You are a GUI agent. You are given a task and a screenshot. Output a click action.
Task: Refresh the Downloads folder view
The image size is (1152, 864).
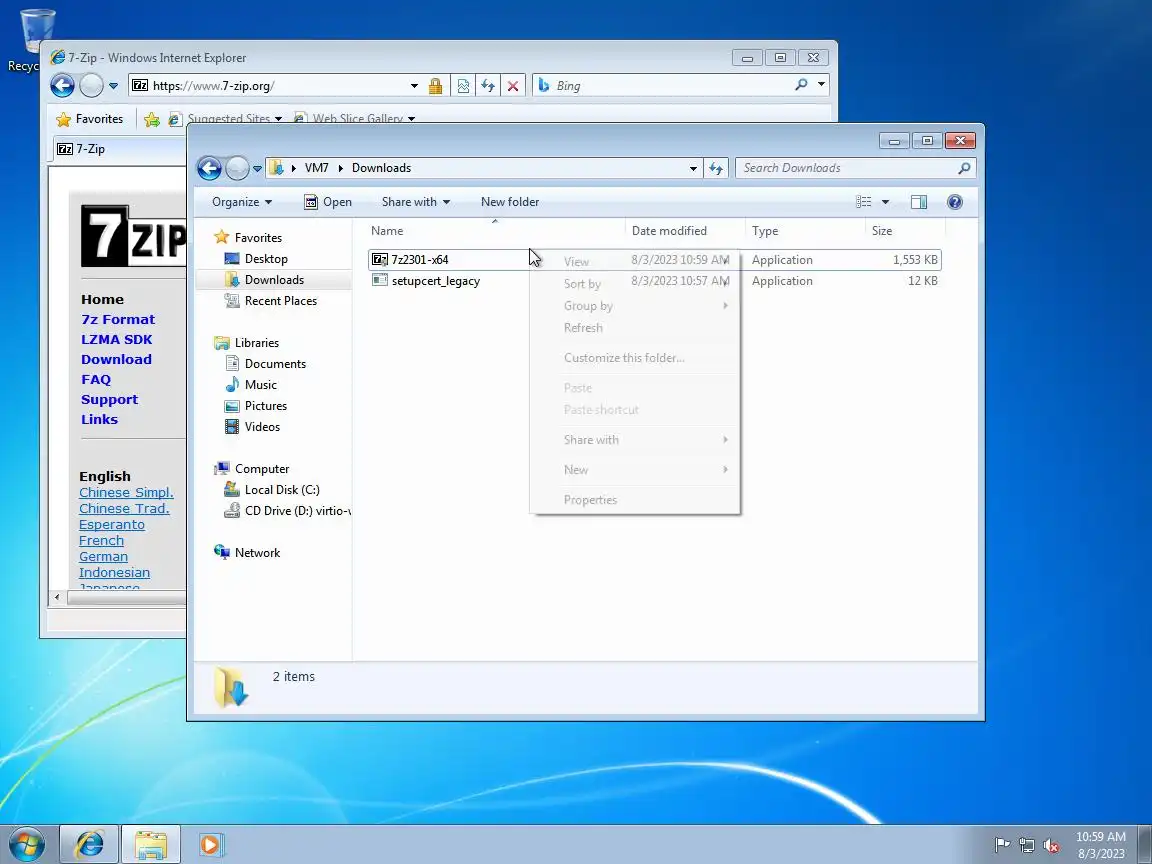[716, 168]
